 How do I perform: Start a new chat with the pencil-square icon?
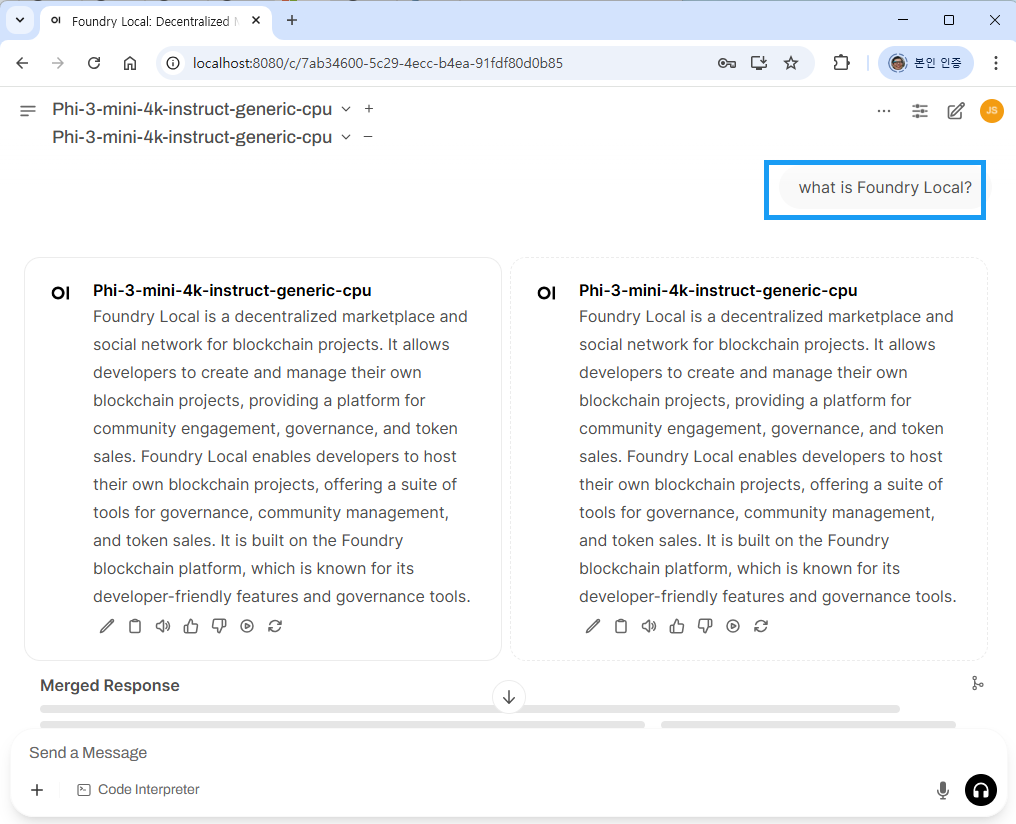[x=956, y=111]
